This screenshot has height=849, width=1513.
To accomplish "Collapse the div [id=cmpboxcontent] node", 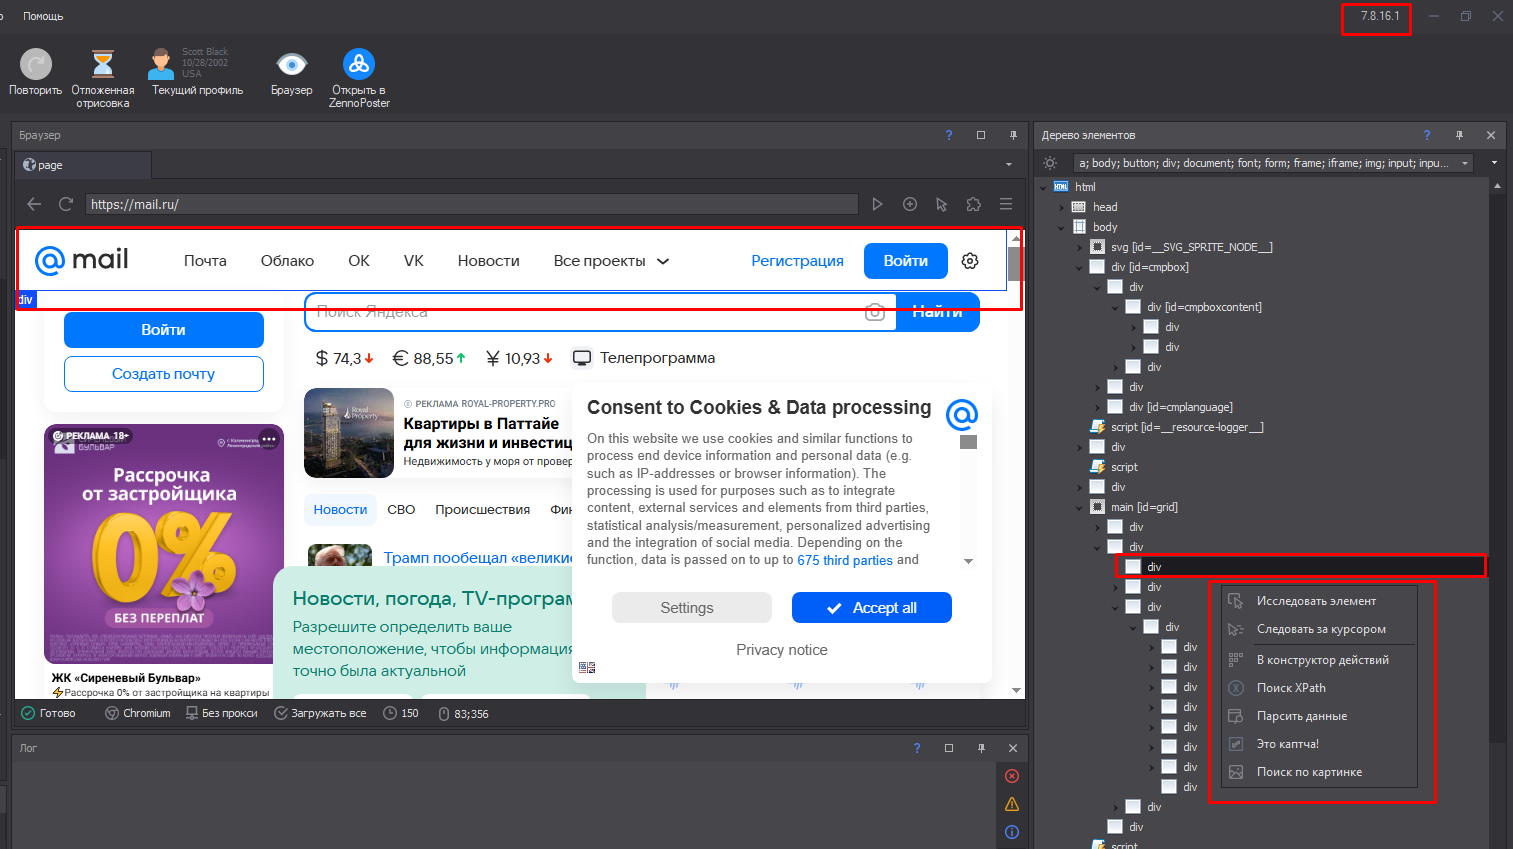I will click(1116, 307).
